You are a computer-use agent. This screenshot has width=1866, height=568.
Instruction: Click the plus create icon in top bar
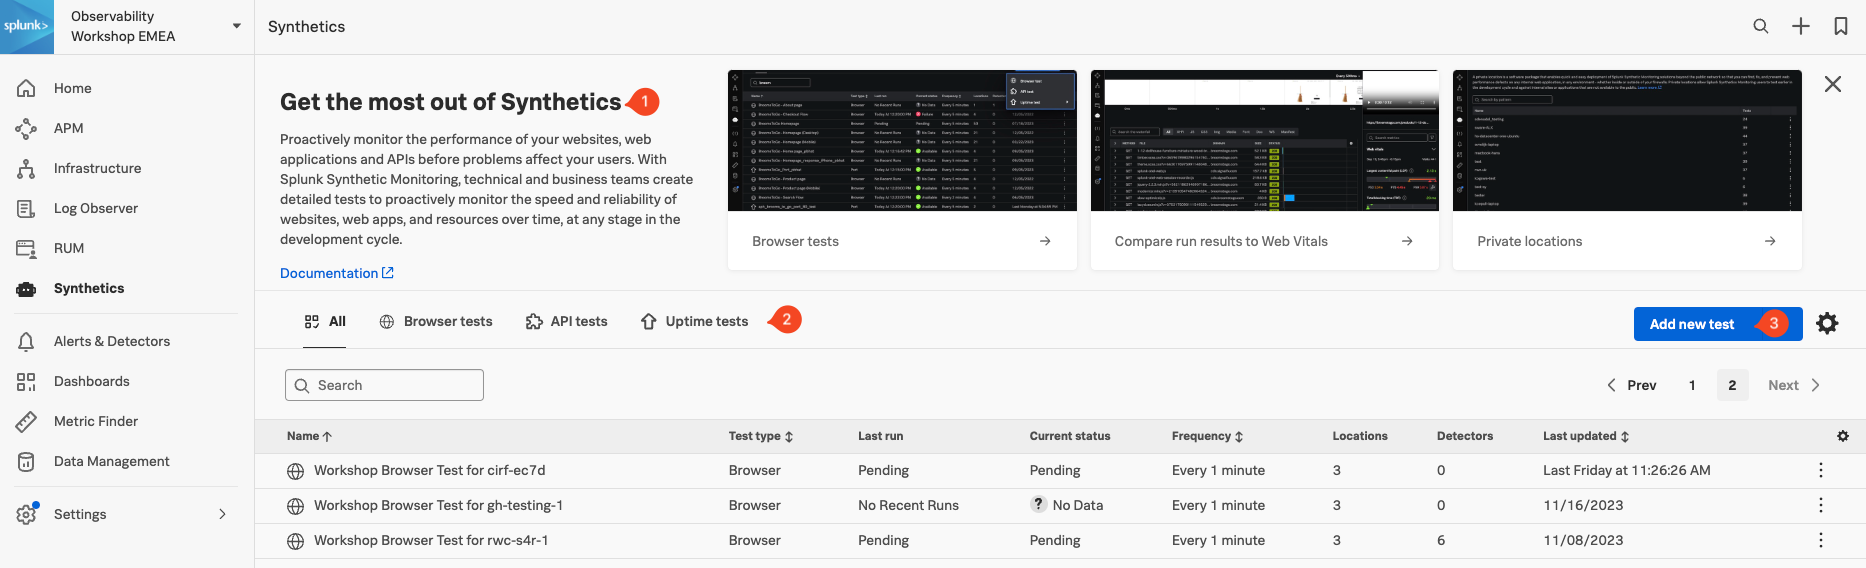[1801, 27]
